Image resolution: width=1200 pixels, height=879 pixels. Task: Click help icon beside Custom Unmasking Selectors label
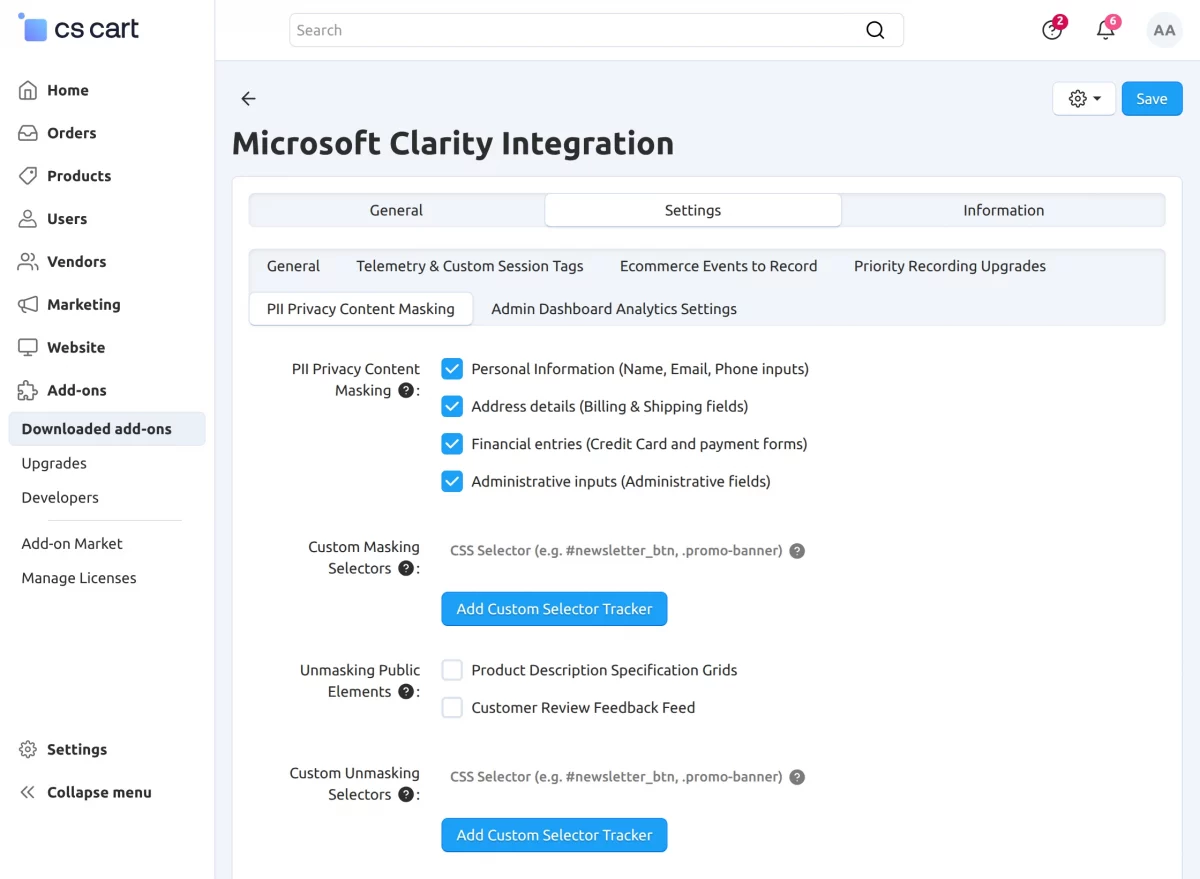click(x=406, y=794)
